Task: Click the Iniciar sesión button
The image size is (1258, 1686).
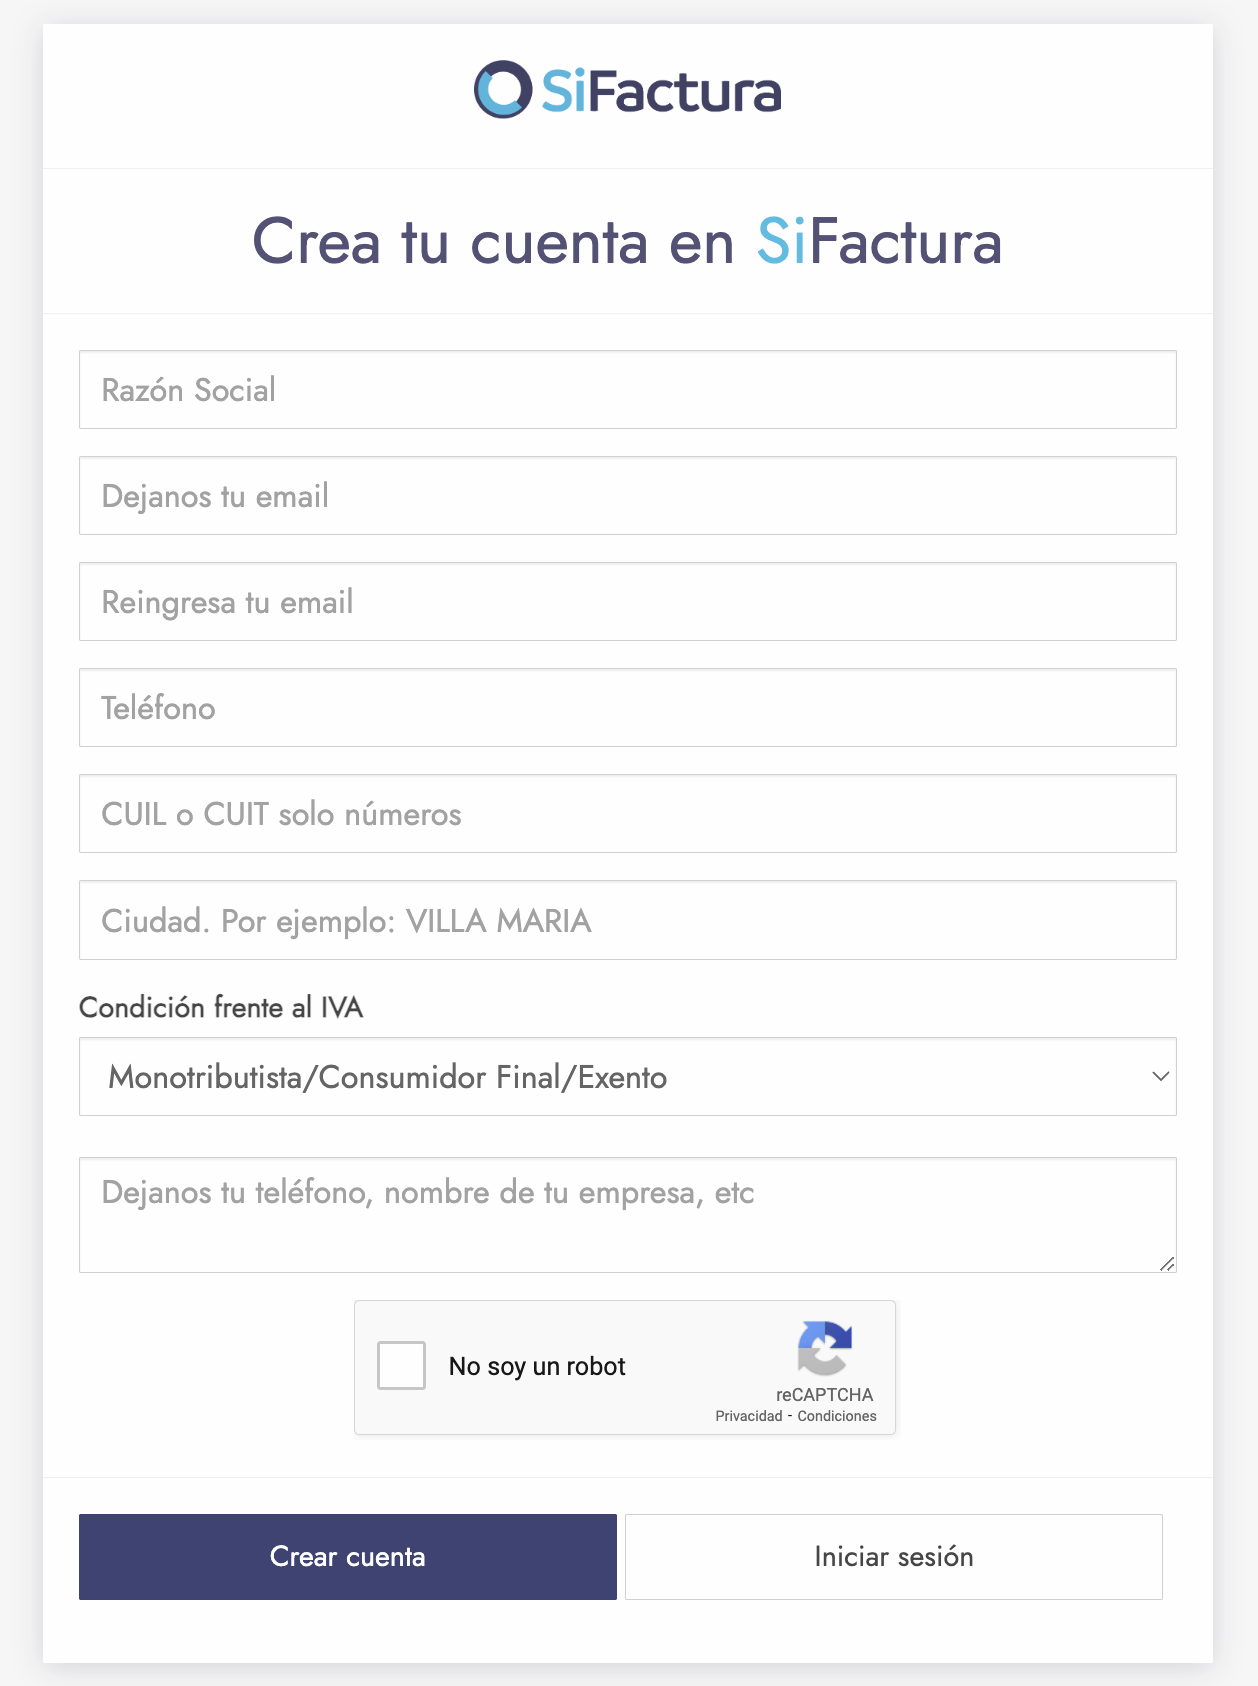Action: (894, 1557)
